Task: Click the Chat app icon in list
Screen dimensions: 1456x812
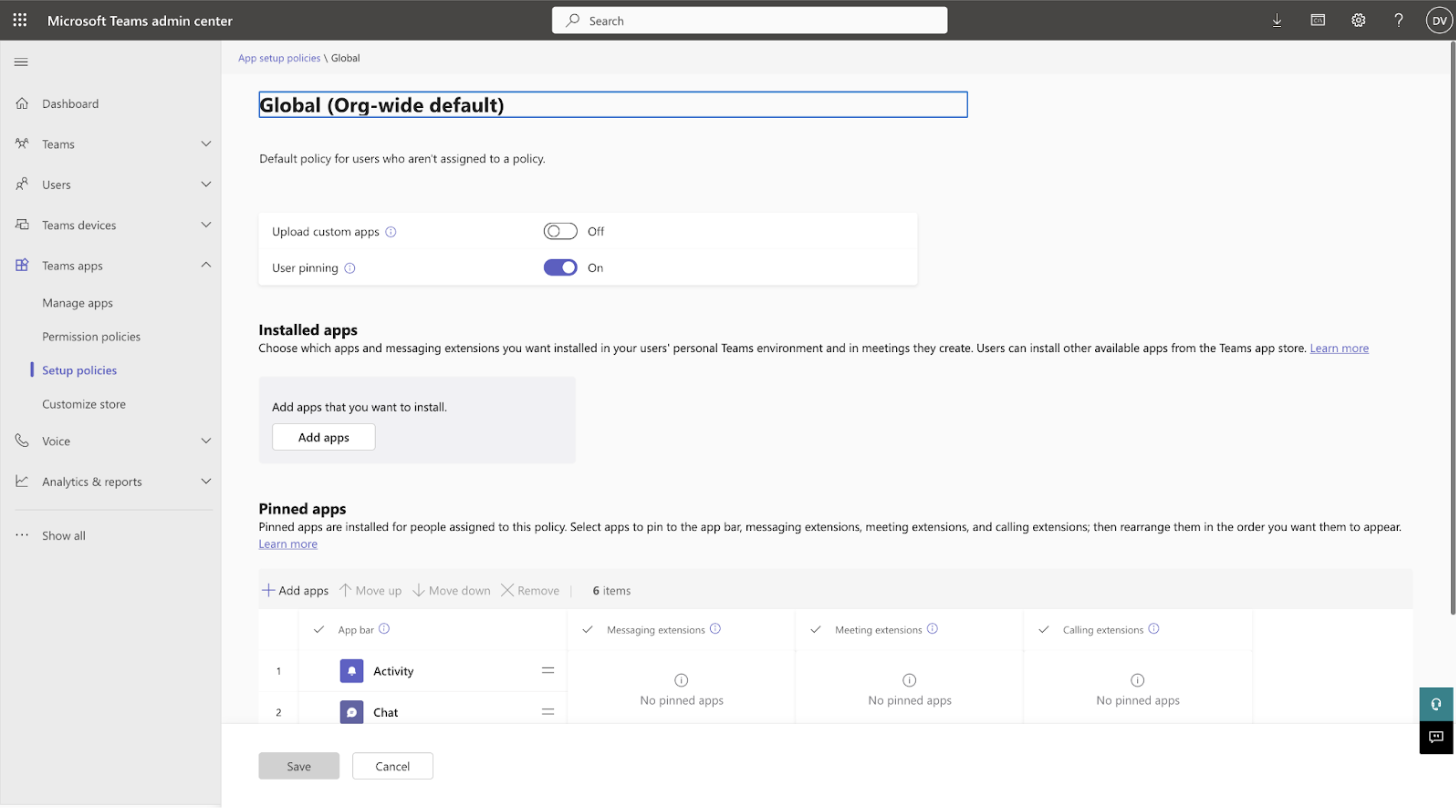Action: click(x=351, y=712)
